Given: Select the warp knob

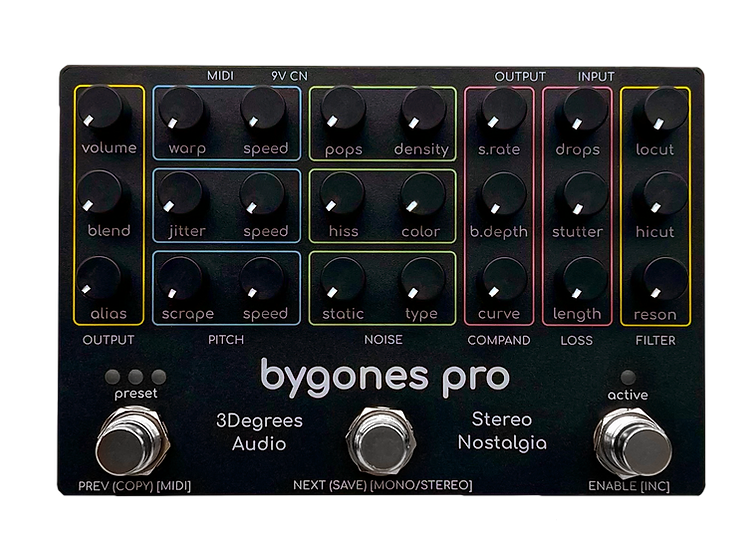Looking at the screenshot, I should pos(181,109).
